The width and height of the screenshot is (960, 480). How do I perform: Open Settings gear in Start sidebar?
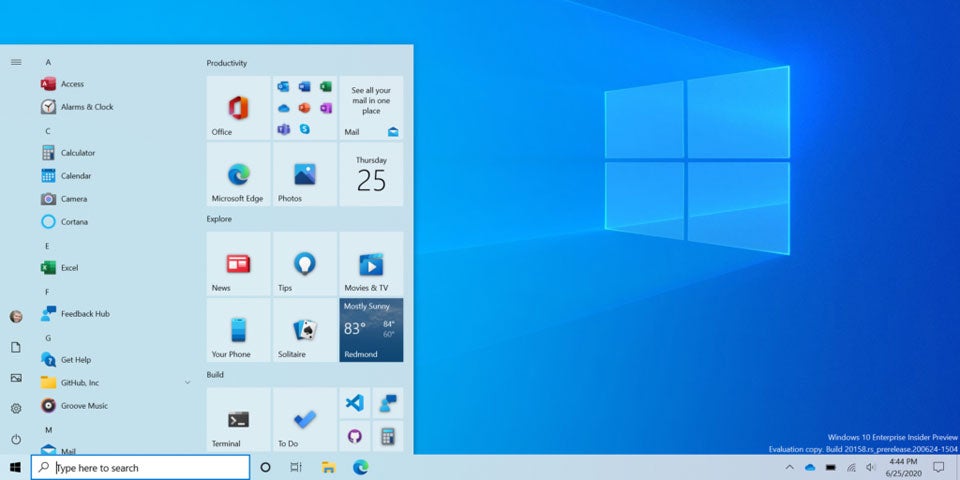pos(16,408)
